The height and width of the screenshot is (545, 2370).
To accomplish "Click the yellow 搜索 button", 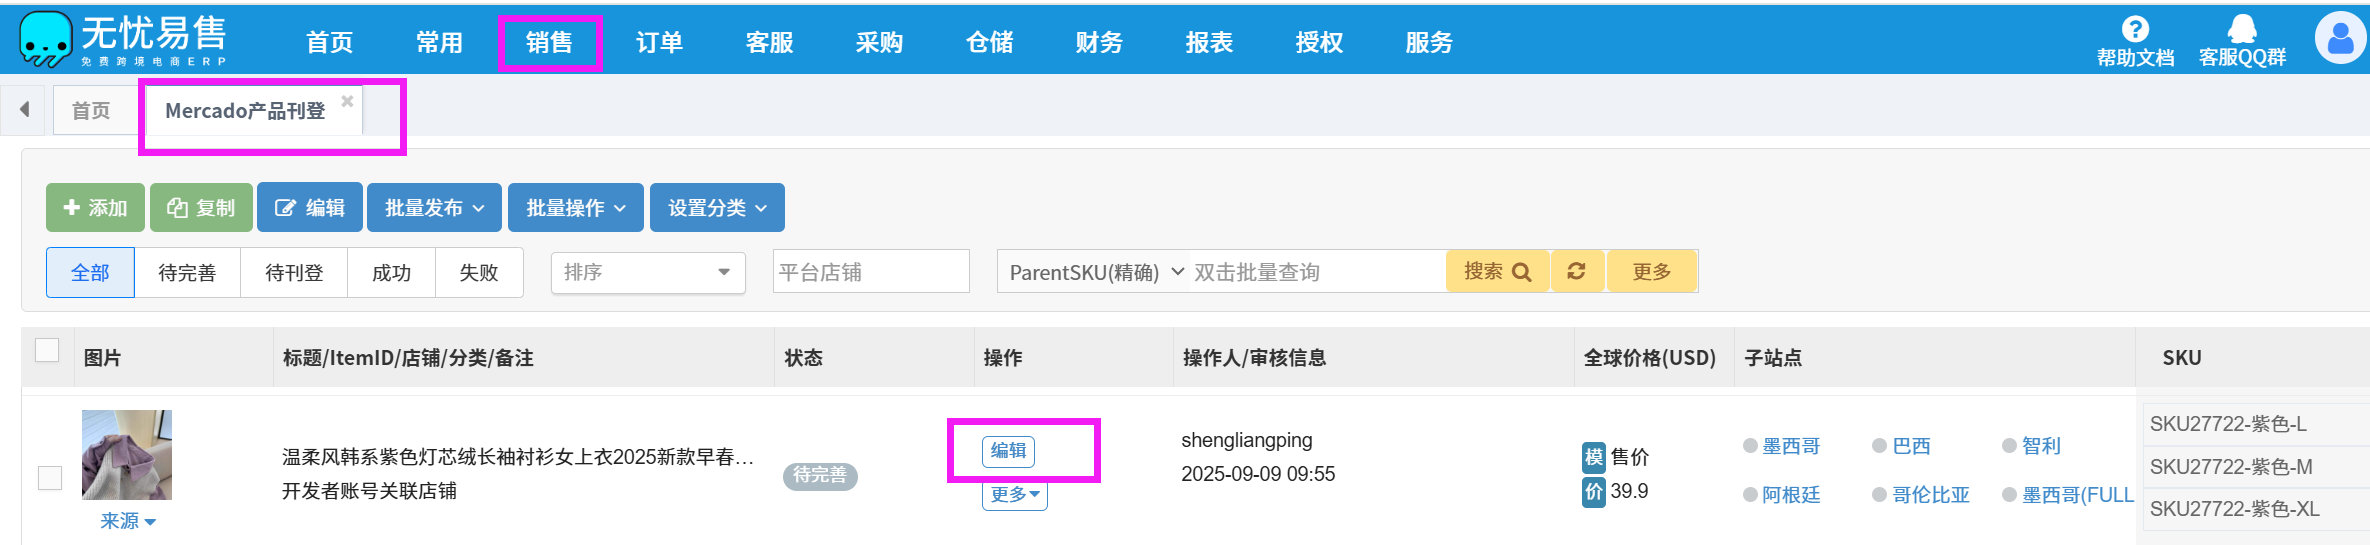I will coord(1497,271).
